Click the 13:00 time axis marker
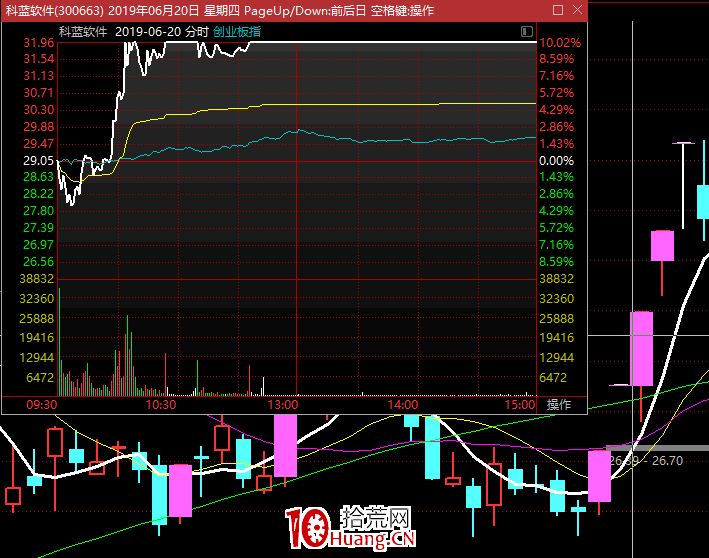Image resolution: width=709 pixels, height=558 pixels. pos(283,404)
